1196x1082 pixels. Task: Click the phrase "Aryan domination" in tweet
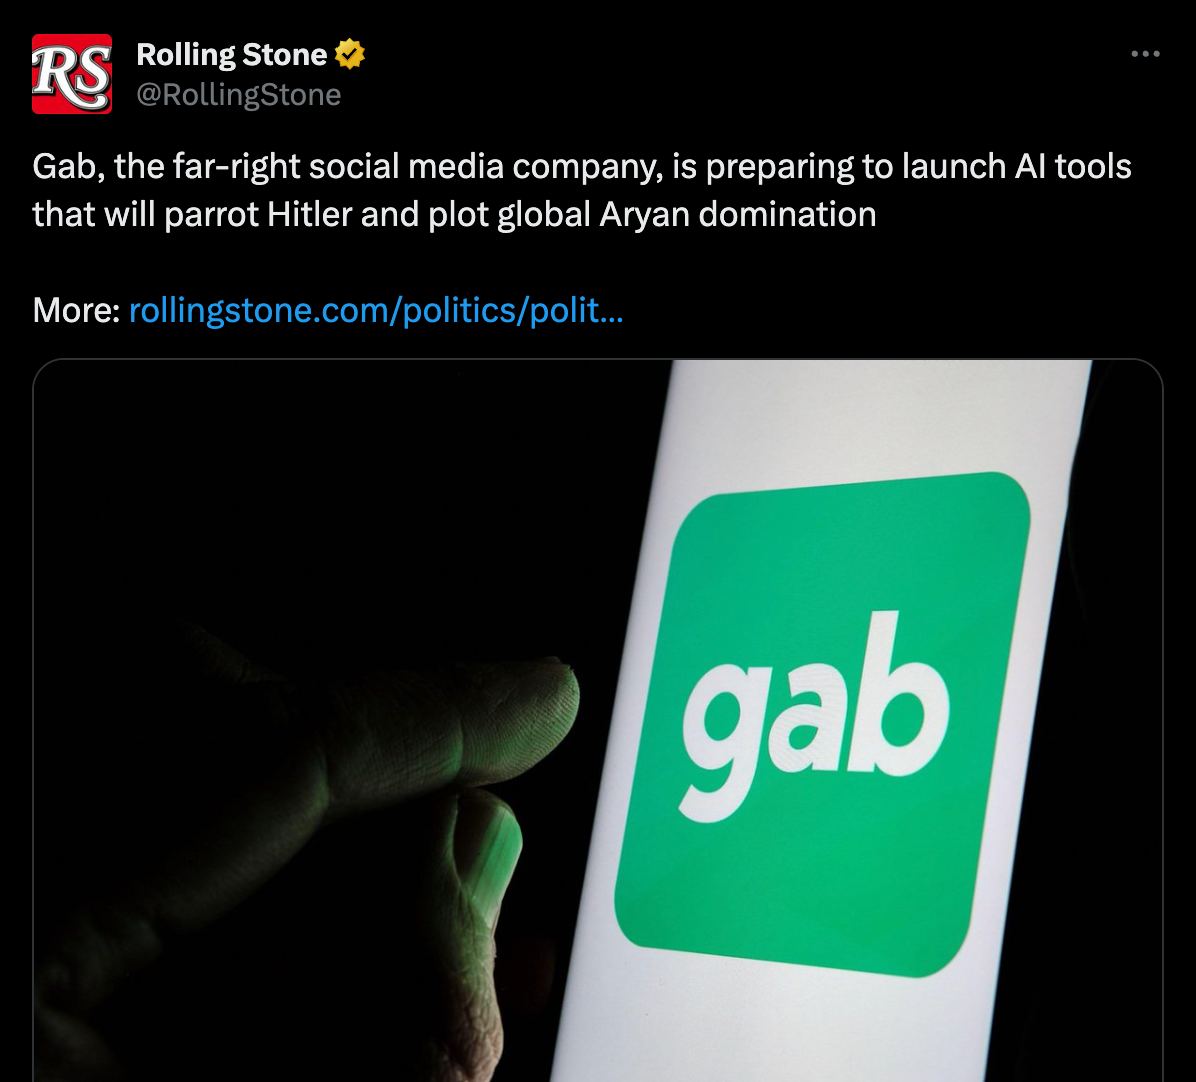738,214
